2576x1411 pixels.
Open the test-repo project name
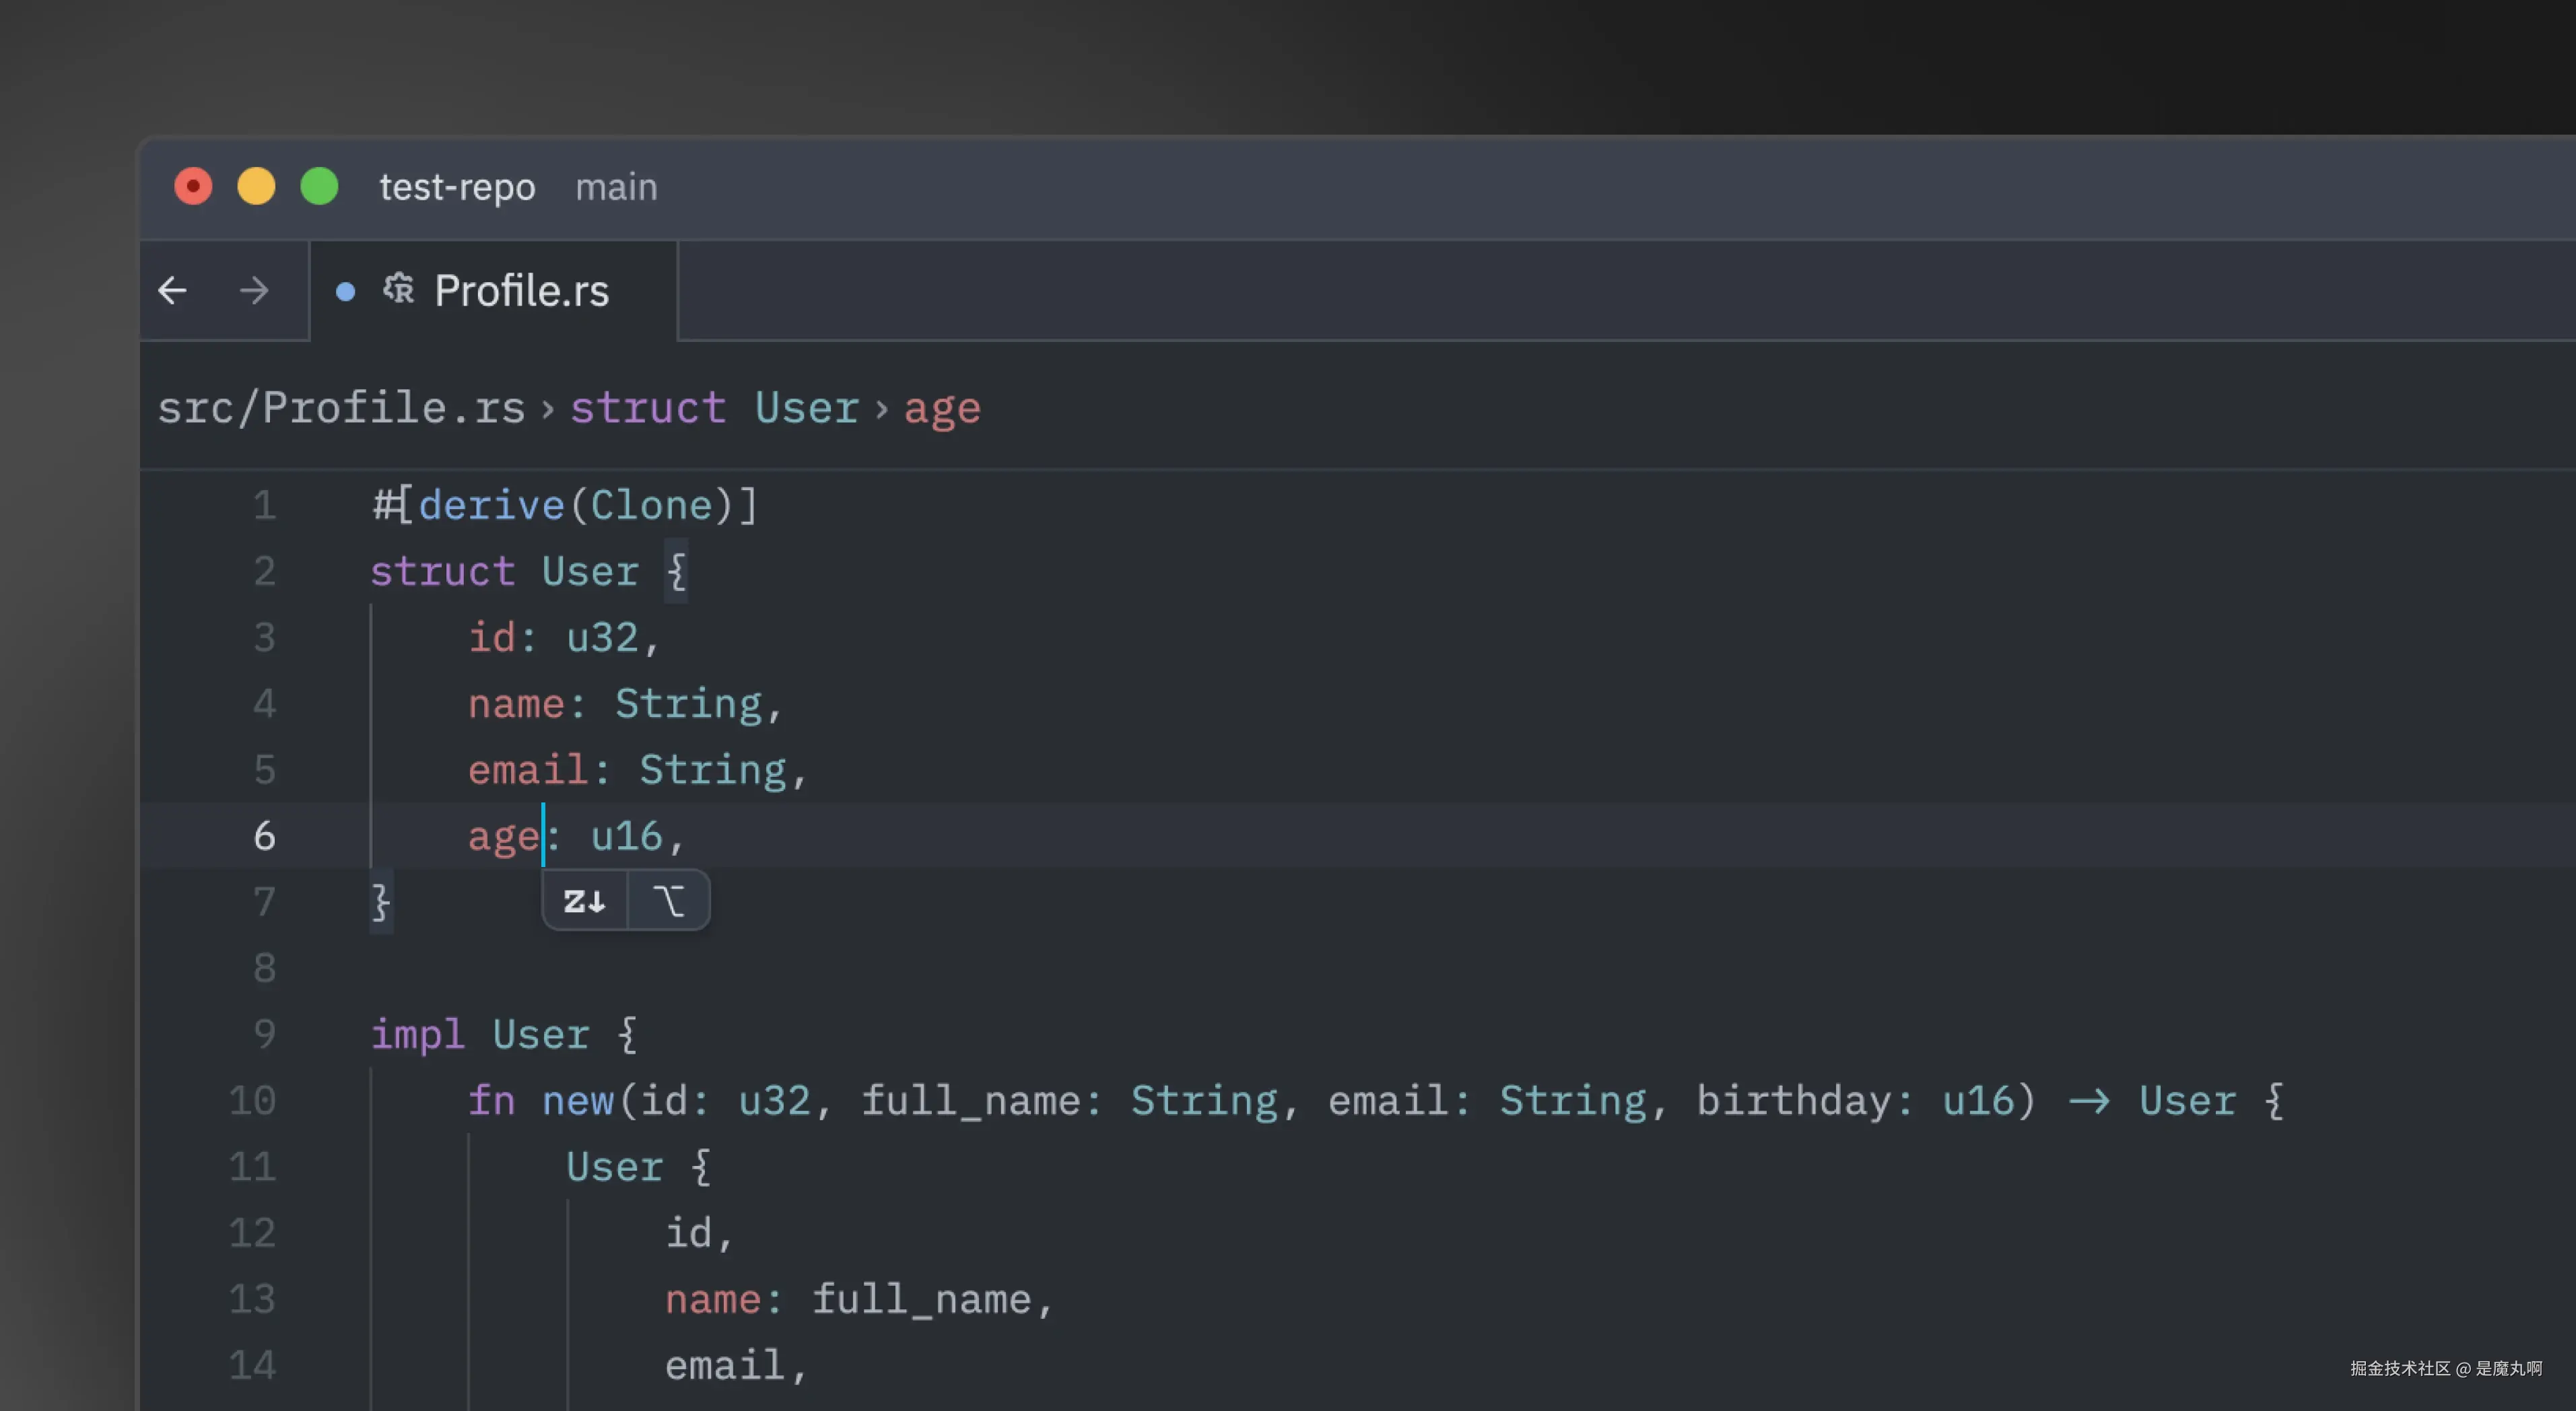tap(457, 187)
